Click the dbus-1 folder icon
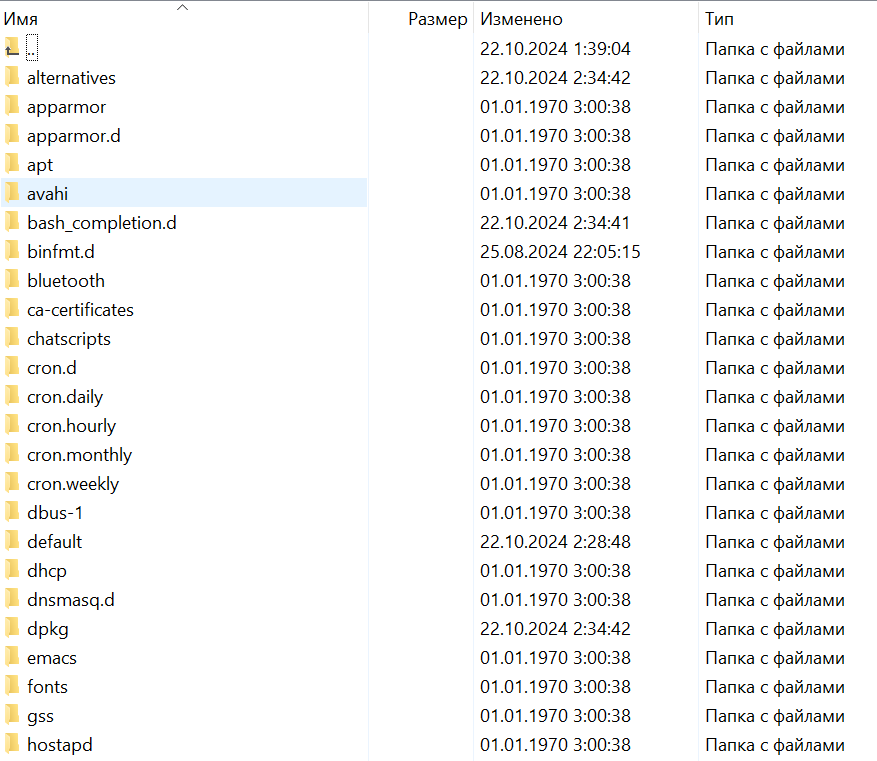 pos(12,513)
